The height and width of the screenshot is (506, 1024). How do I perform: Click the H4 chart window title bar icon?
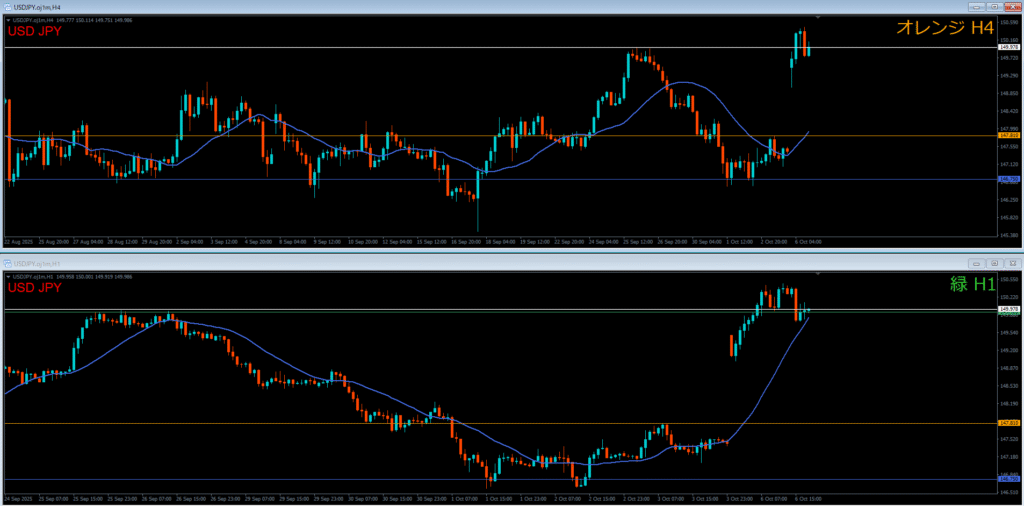pyautogui.click(x=7, y=7)
